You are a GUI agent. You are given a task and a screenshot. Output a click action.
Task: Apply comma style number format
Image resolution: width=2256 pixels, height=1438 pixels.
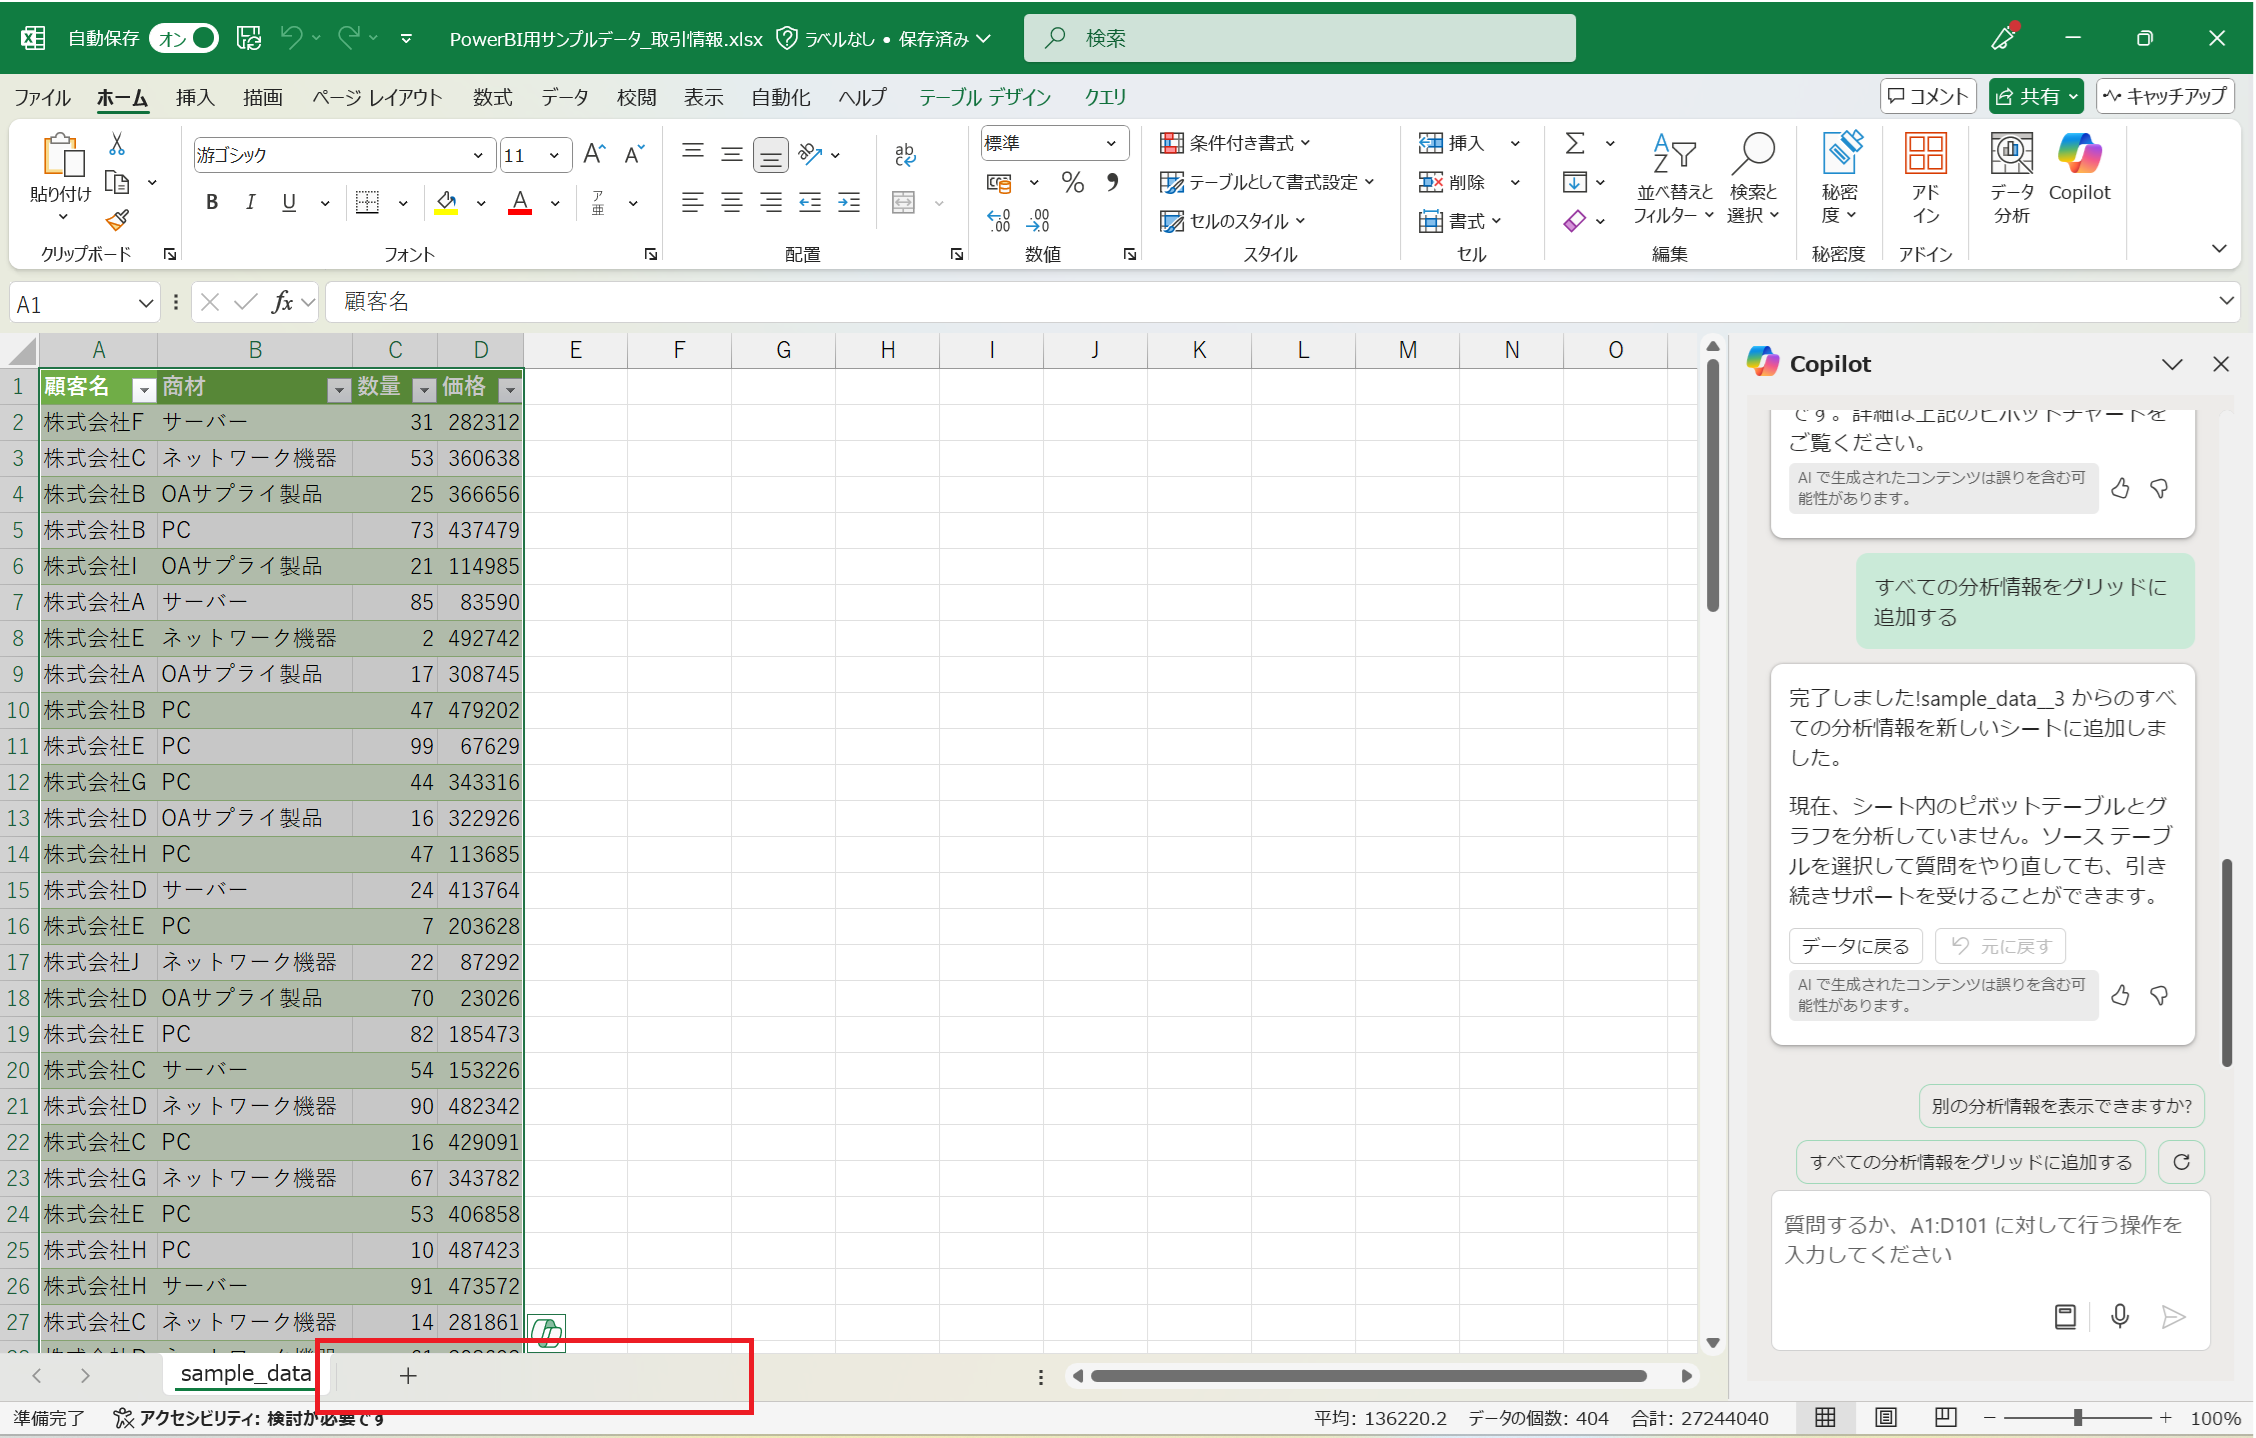(1112, 182)
